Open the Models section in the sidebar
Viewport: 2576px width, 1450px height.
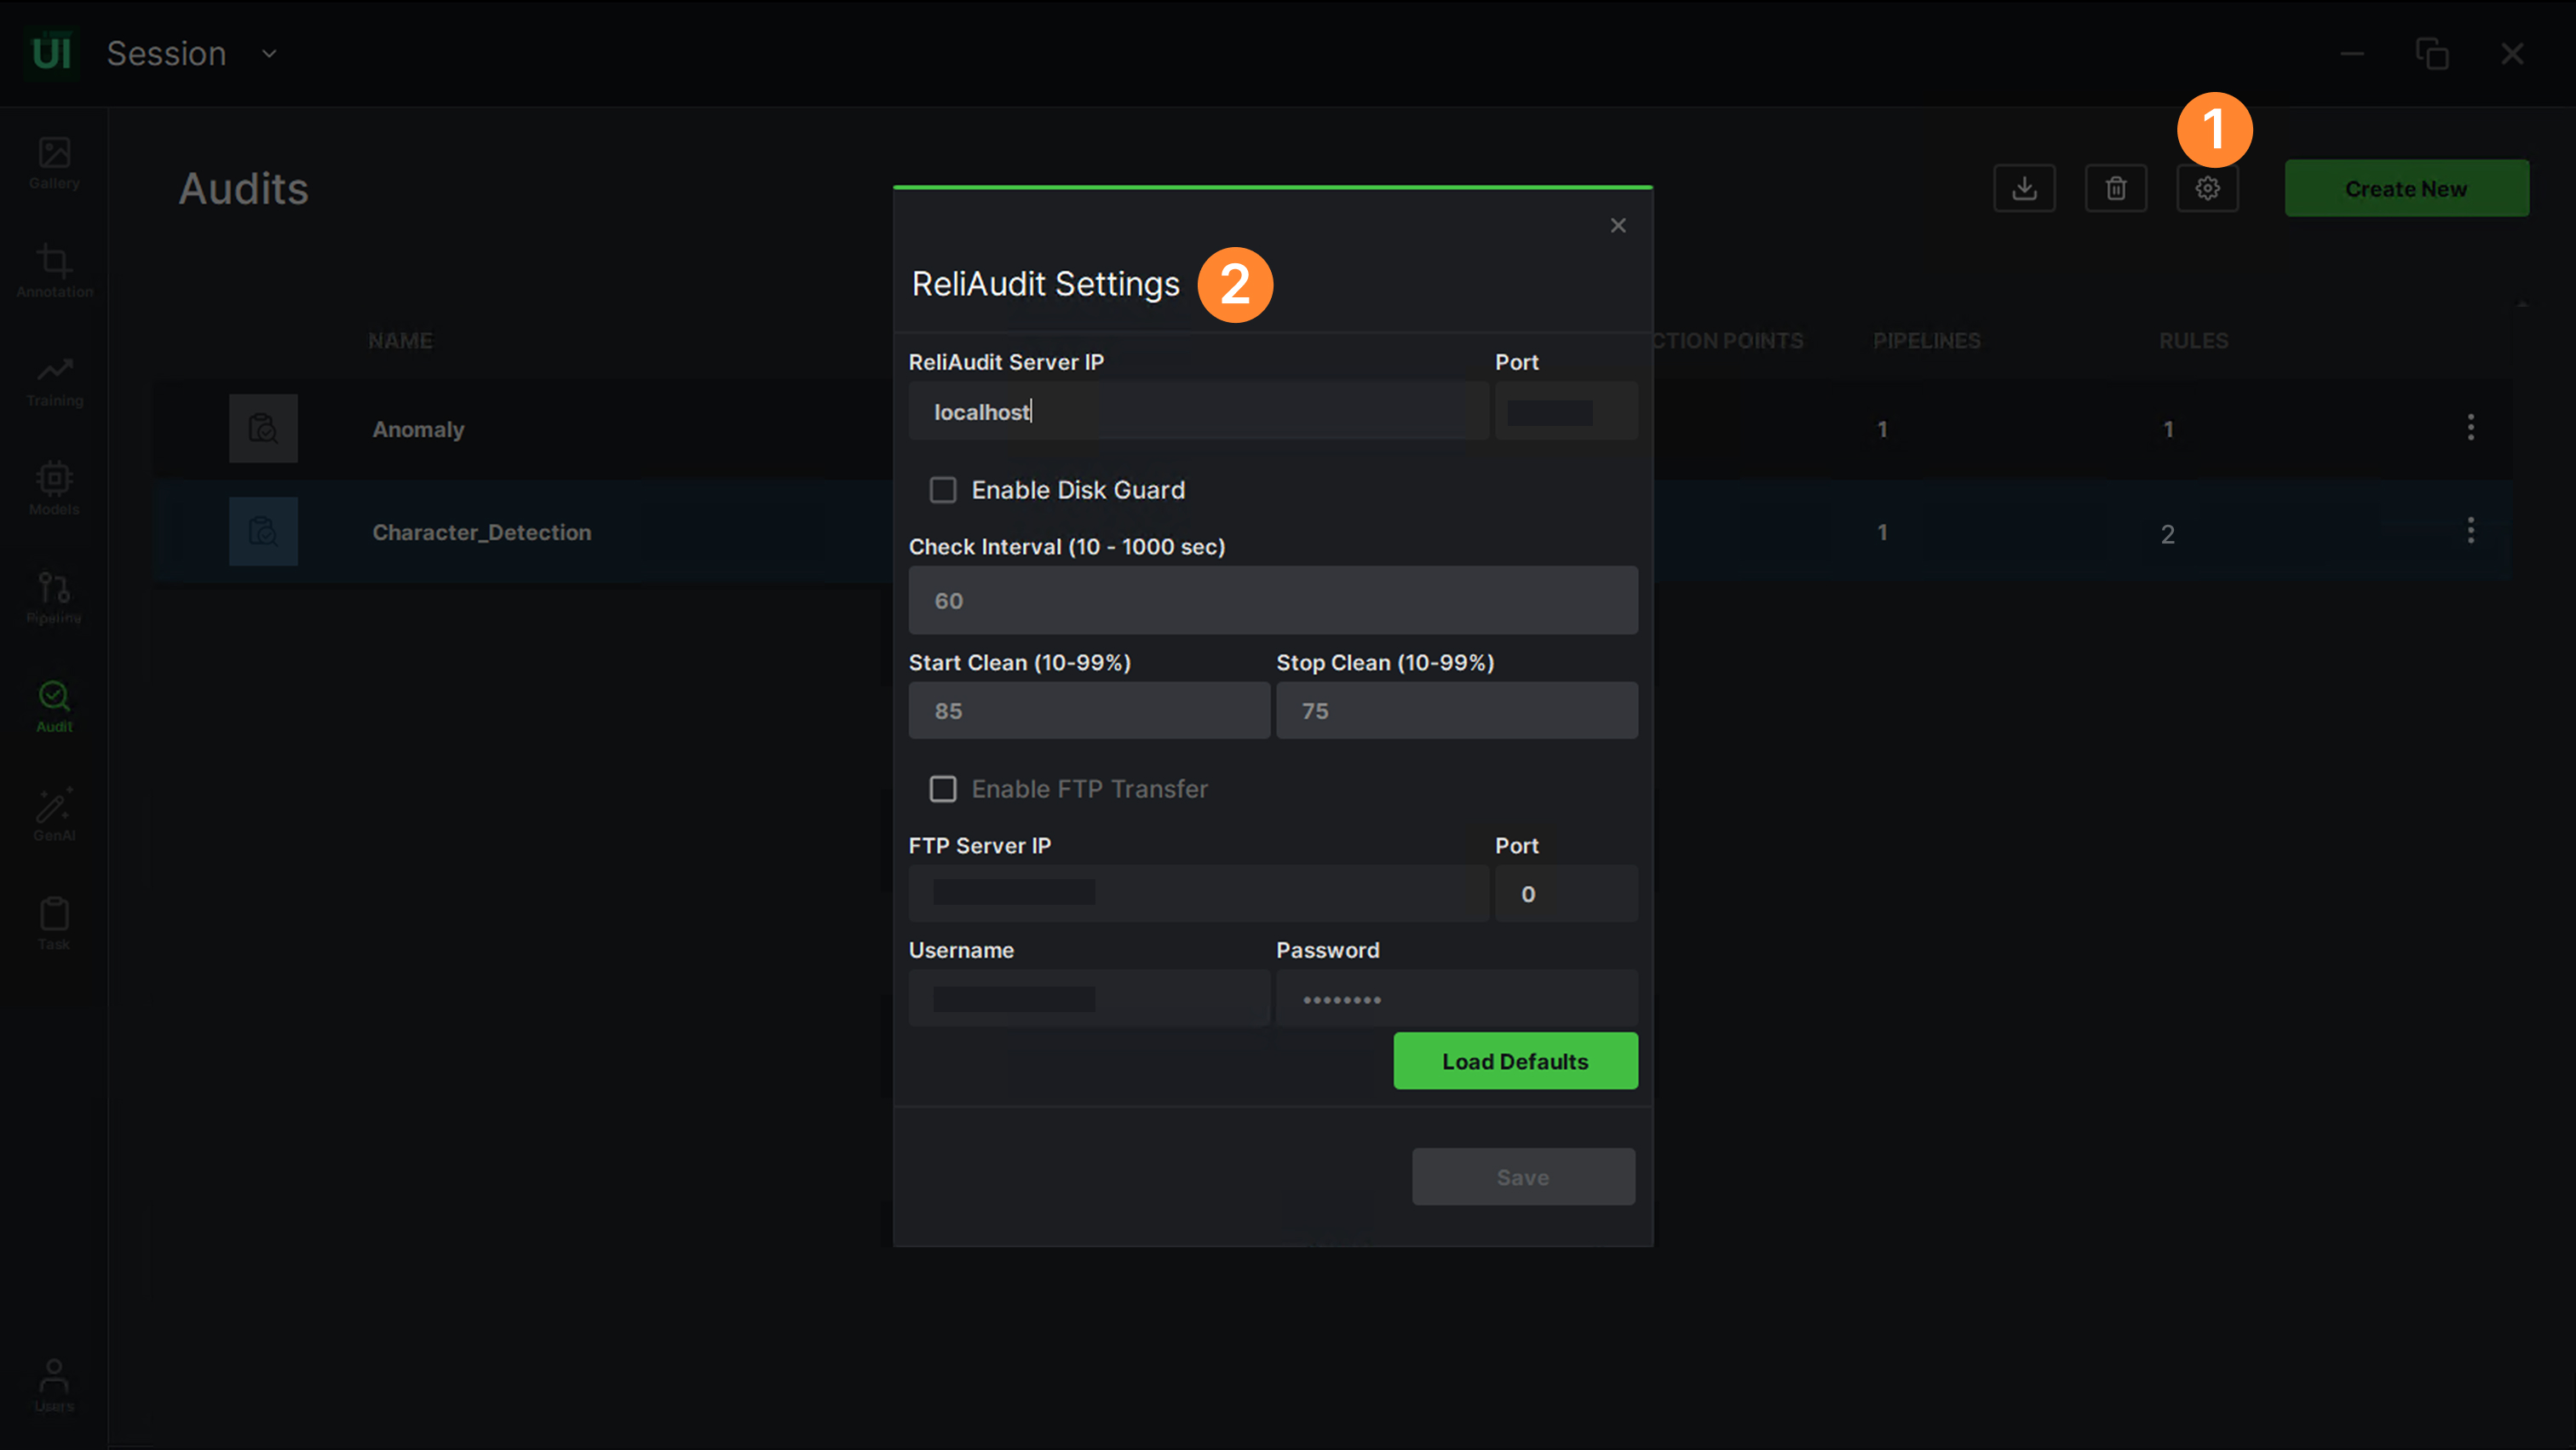(x=54, y=489)
